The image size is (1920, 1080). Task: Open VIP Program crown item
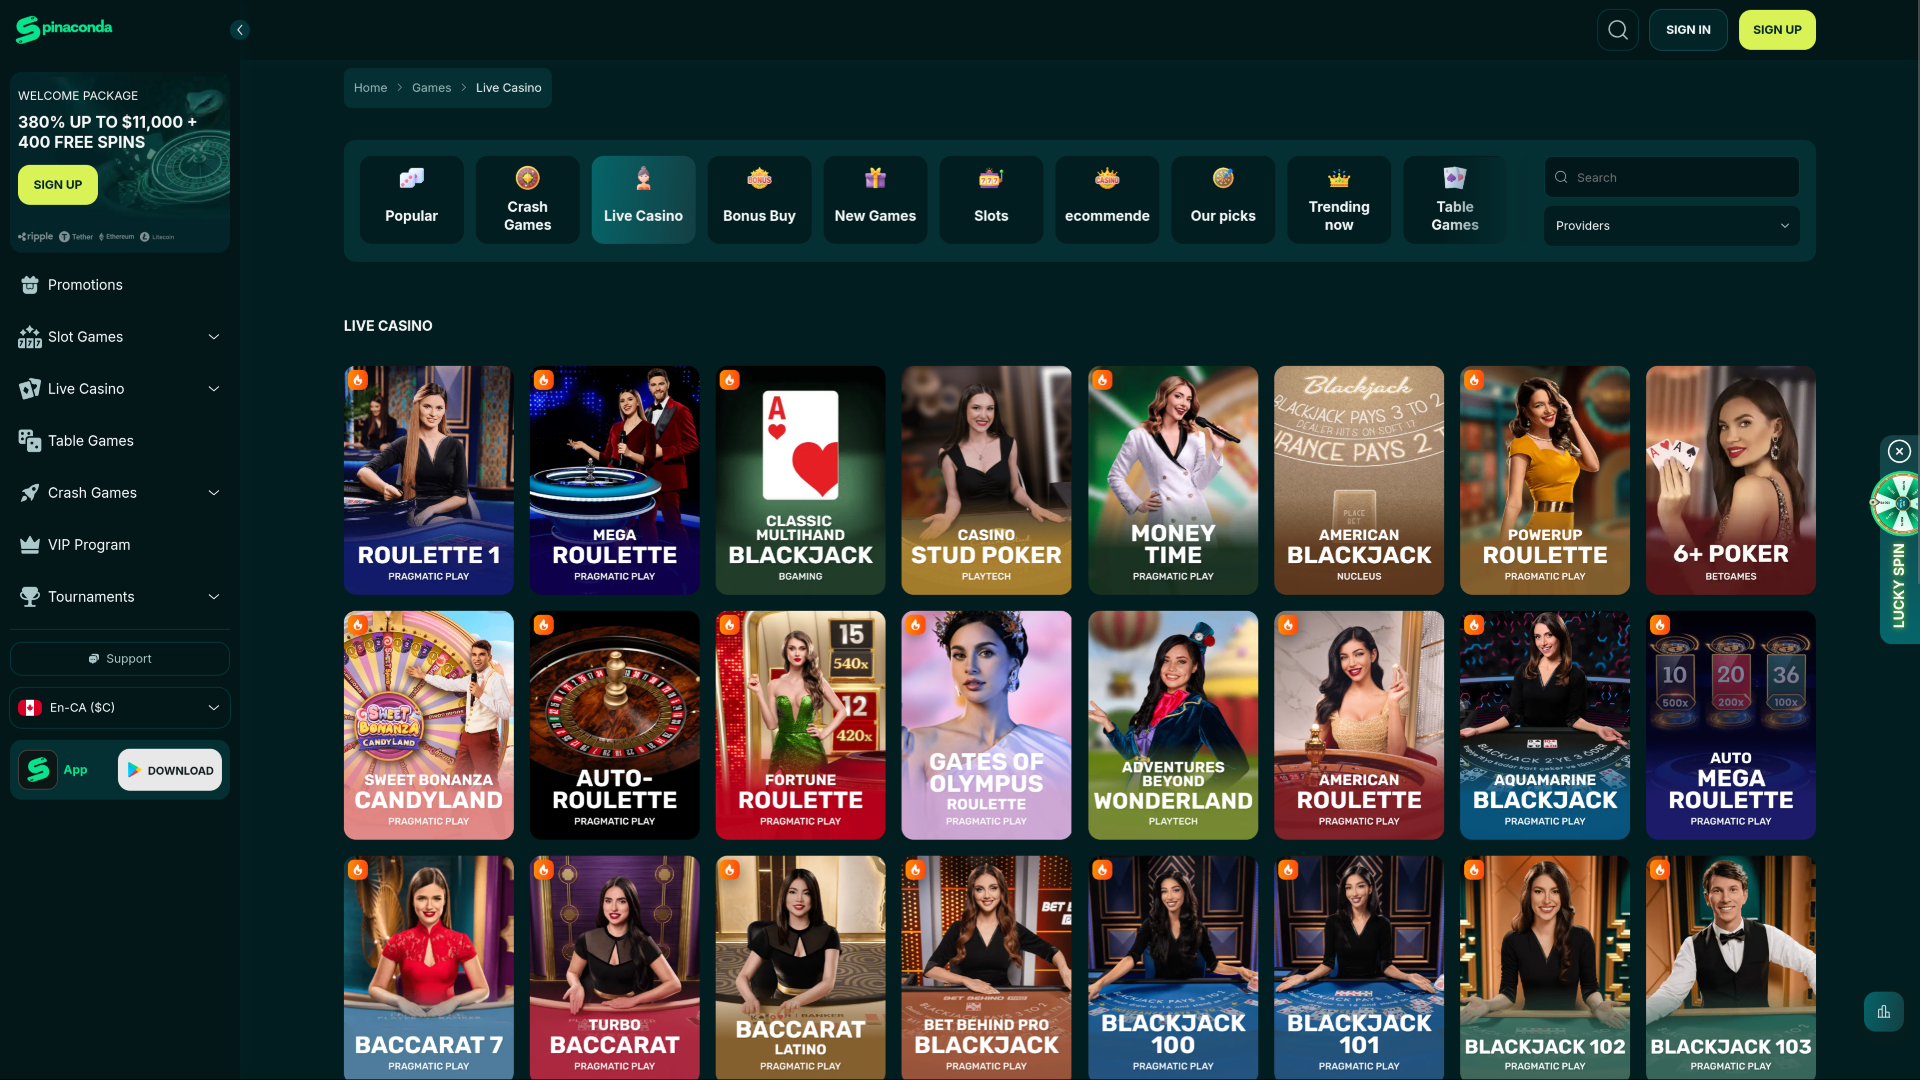[120, 545]
